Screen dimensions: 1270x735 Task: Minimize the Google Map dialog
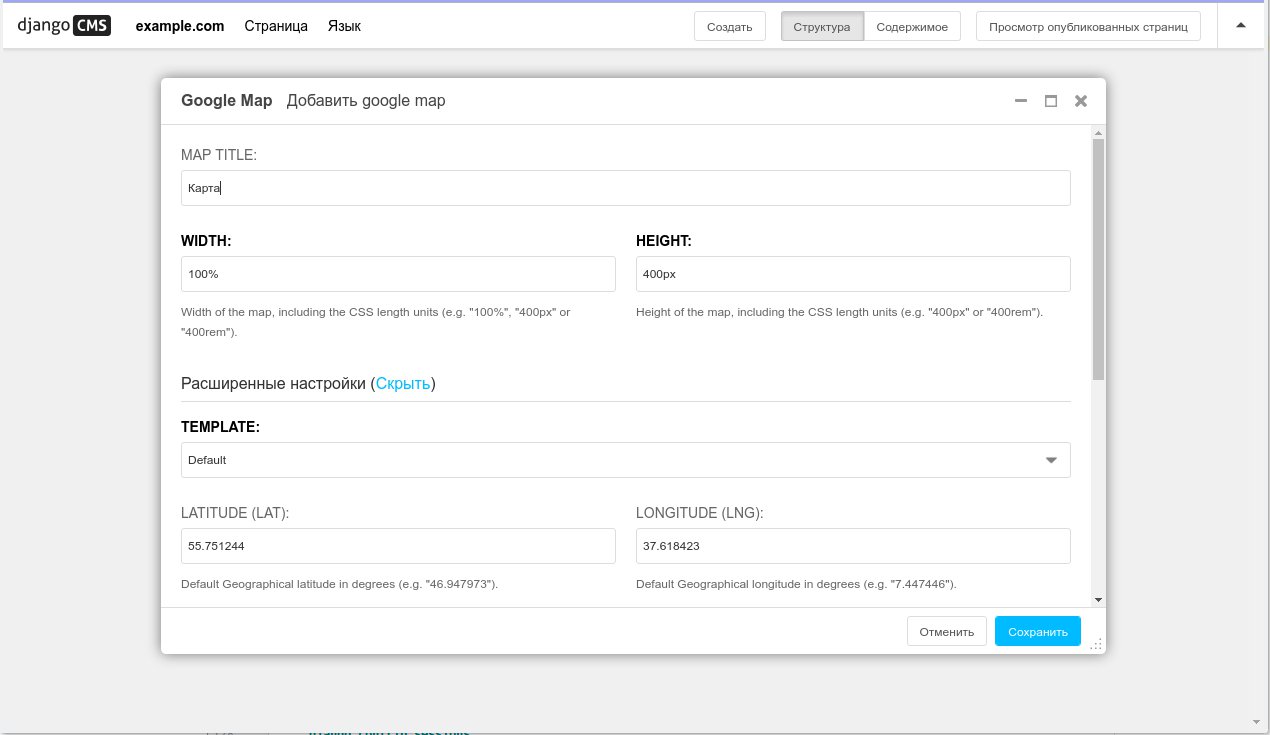click(1021, 101)
